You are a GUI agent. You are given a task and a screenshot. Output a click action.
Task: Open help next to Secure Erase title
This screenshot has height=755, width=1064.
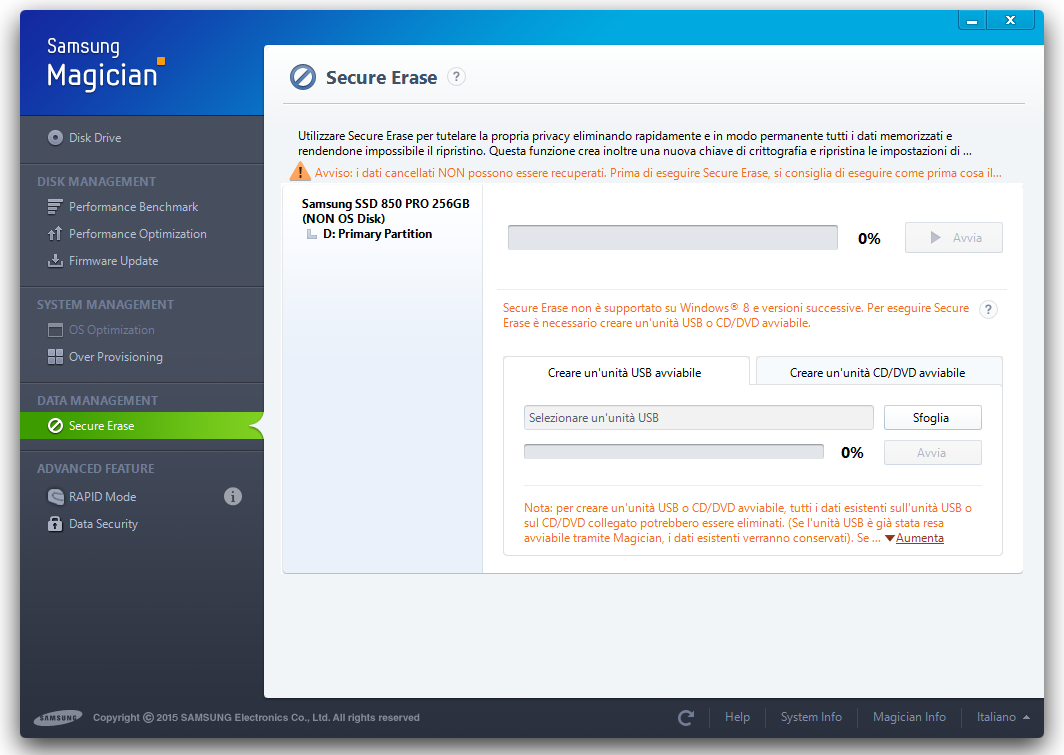(x=457, y=77)
